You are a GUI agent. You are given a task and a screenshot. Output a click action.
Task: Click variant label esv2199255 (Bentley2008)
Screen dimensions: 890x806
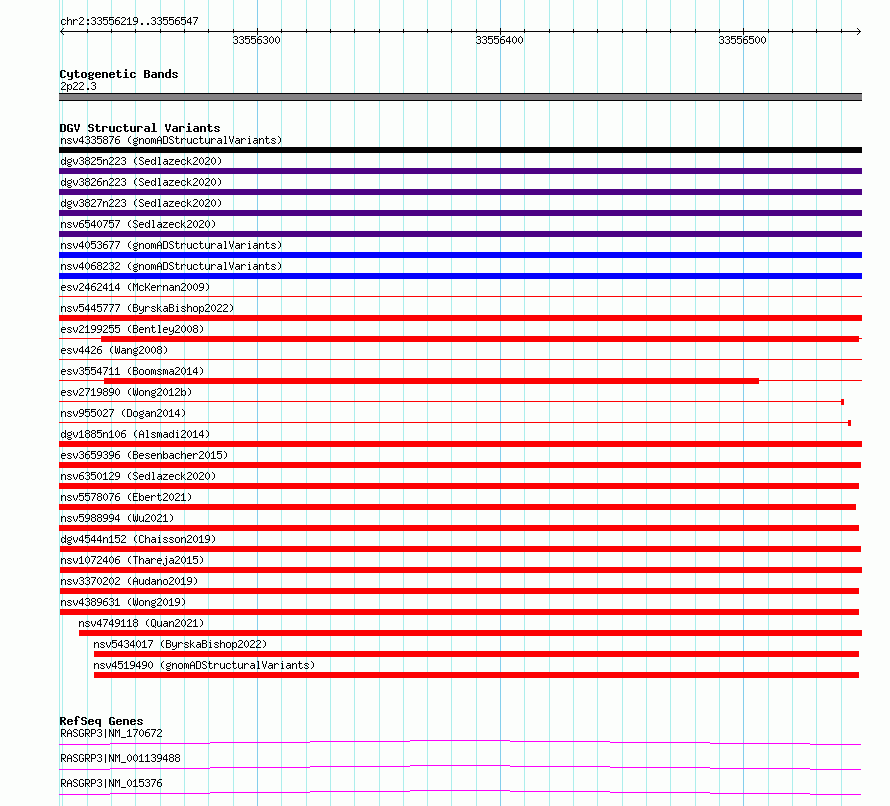132,329
